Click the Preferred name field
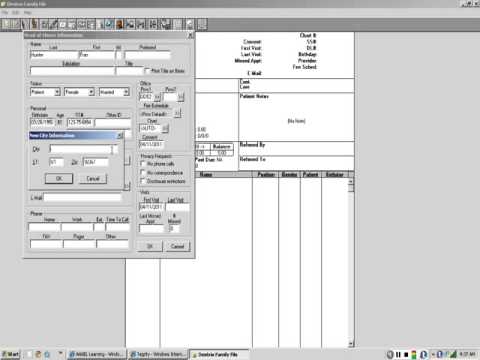 pyautogui.click(x=148, y=55)
